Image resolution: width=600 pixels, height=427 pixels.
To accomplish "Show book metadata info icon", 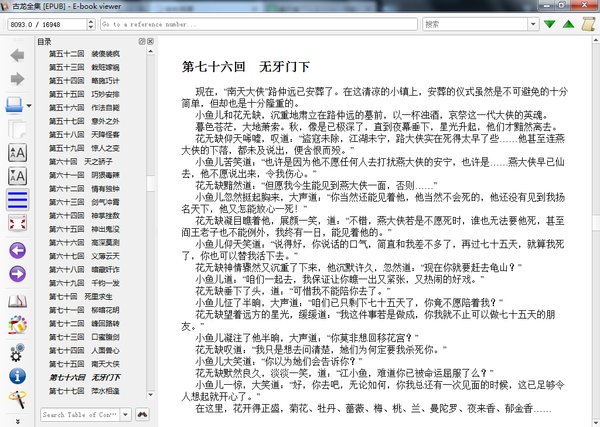I will 17,376.
